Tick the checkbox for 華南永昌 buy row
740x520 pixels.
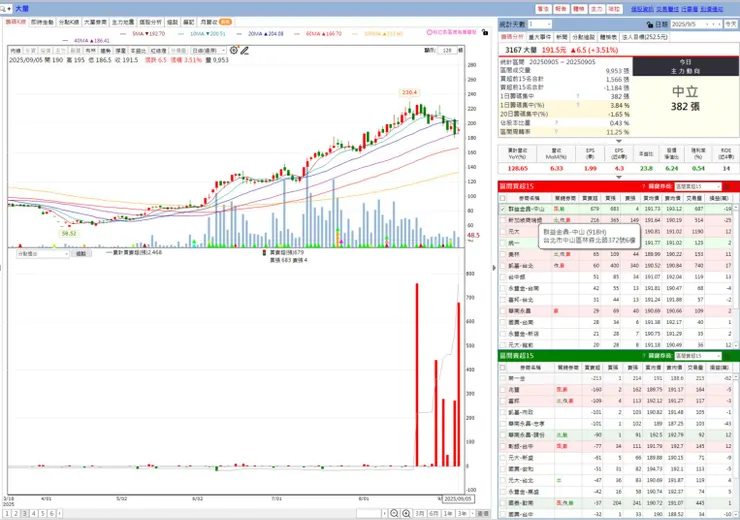pyautogui.click(x=503, y=311)
